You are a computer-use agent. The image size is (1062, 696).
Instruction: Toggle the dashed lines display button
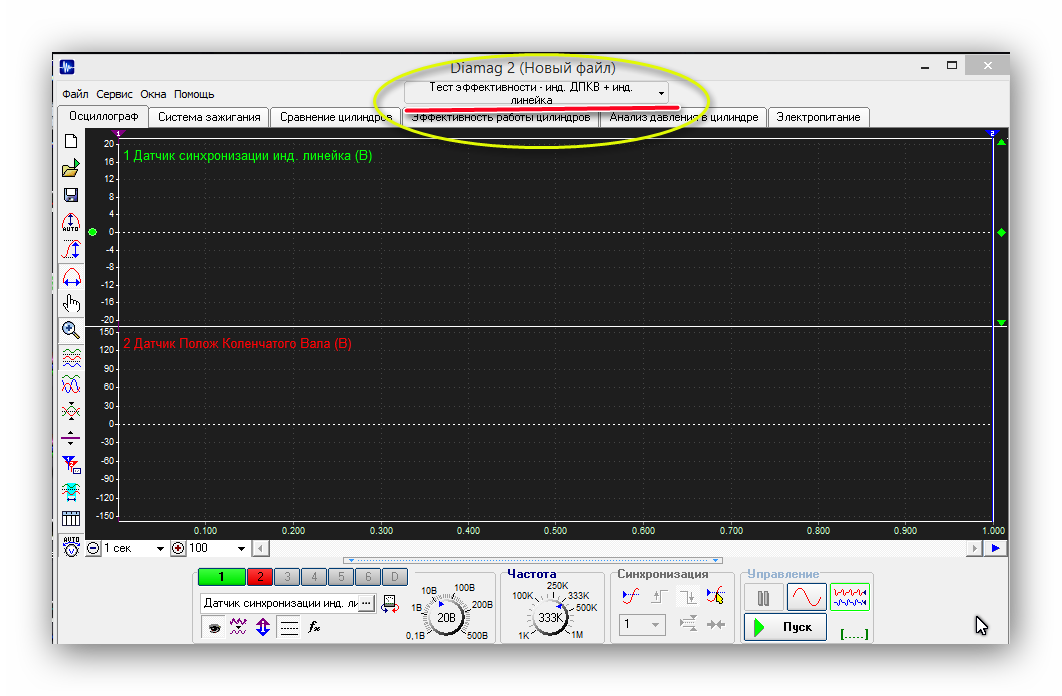[x=289, y=627]
